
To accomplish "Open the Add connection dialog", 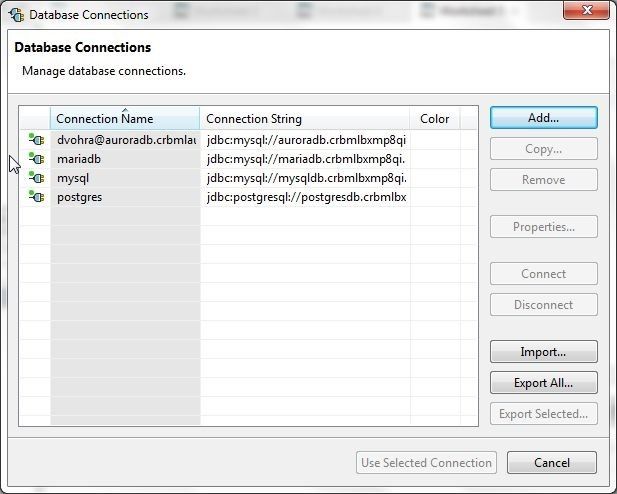I will [543, 118].
